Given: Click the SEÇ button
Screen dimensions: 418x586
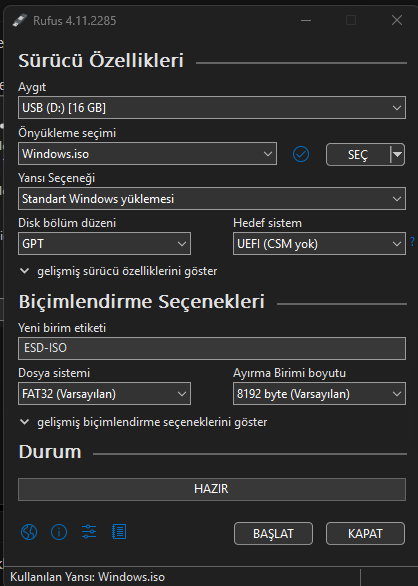Looking at the screenshot, I should (x=358, y=154).
